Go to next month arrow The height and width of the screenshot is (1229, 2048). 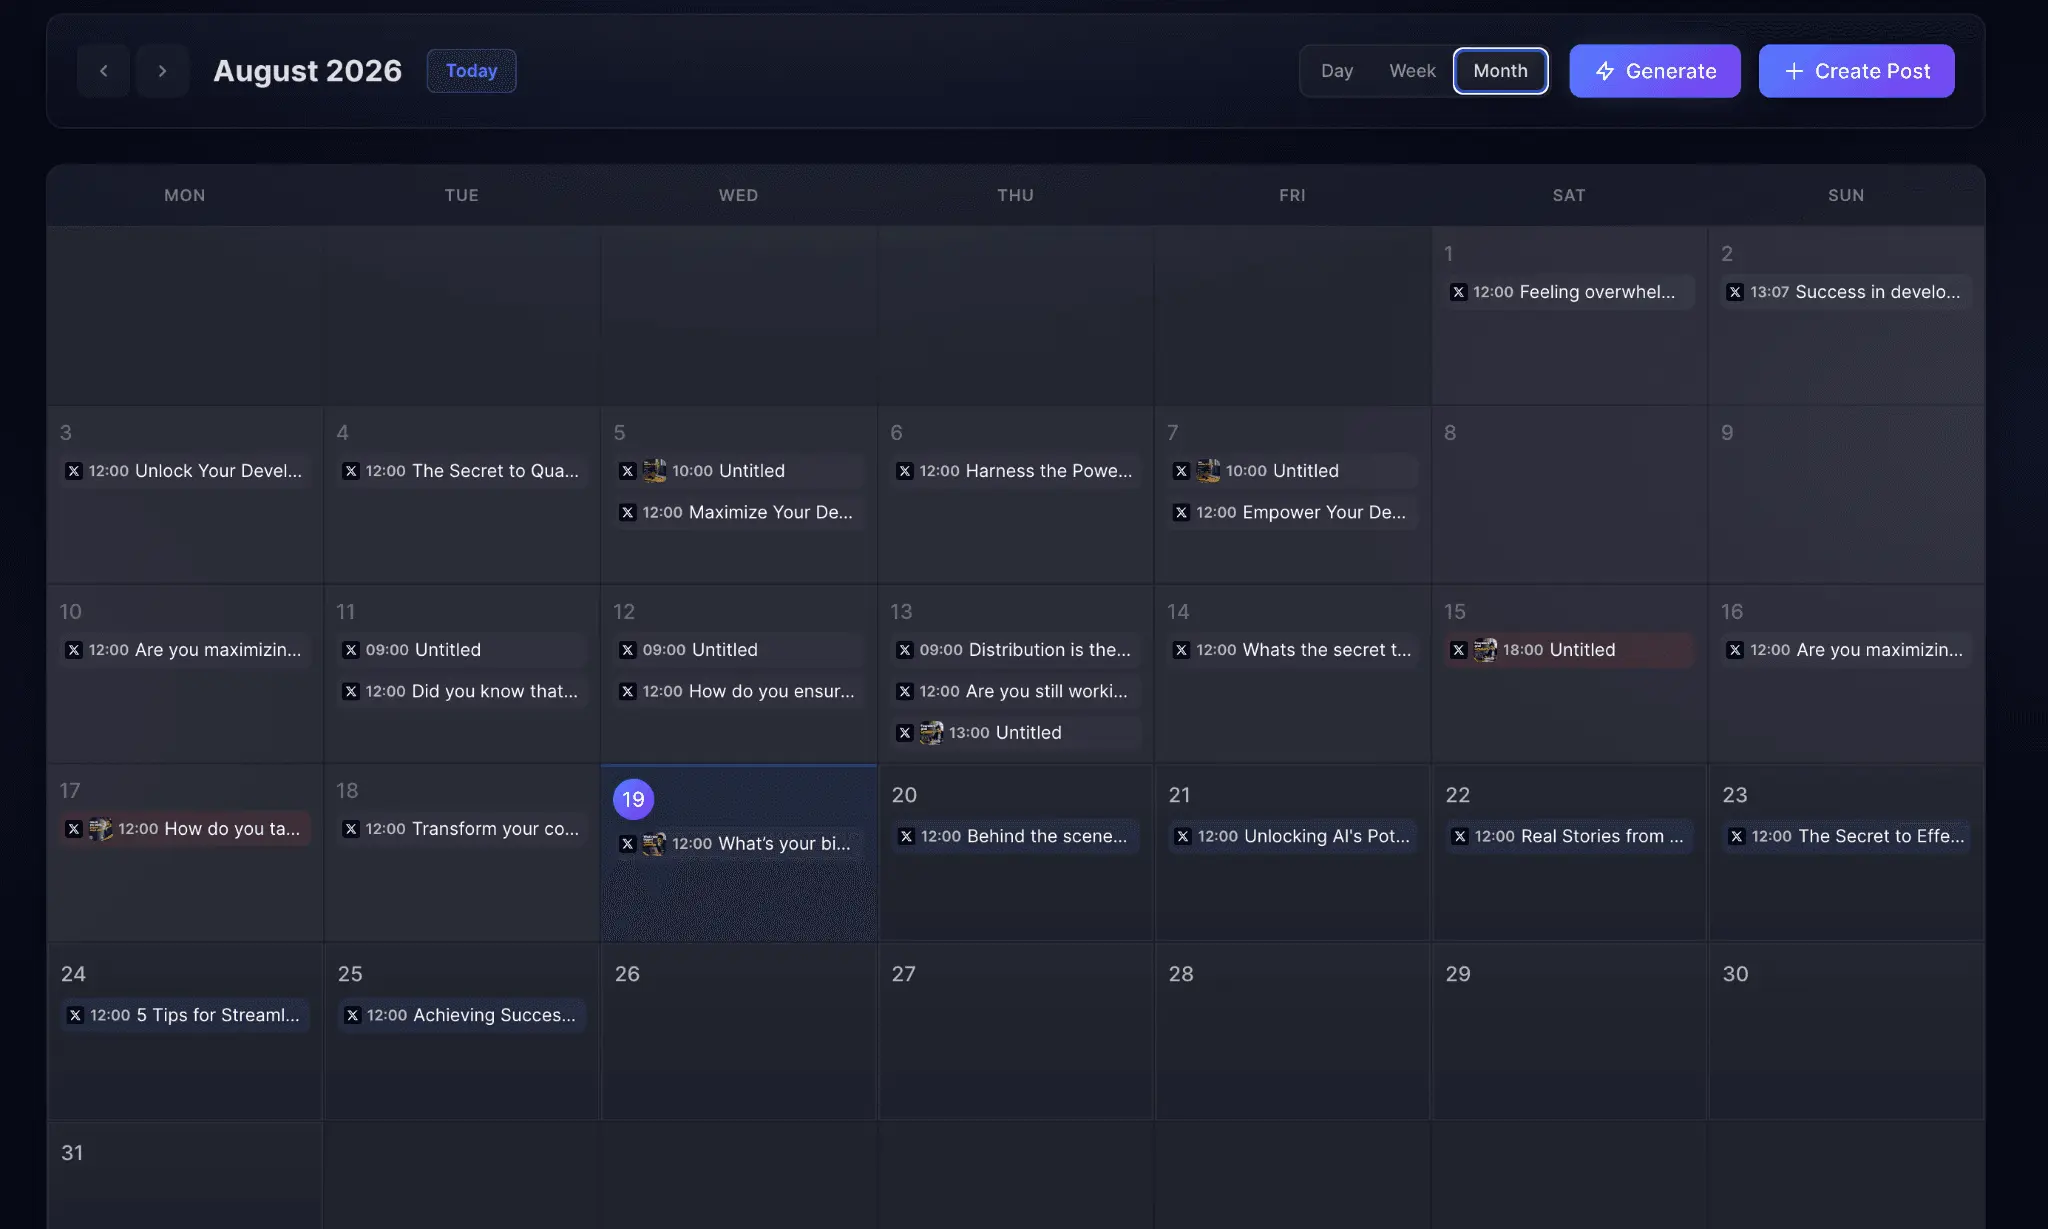pyautogui.click(x=162, y=71)
